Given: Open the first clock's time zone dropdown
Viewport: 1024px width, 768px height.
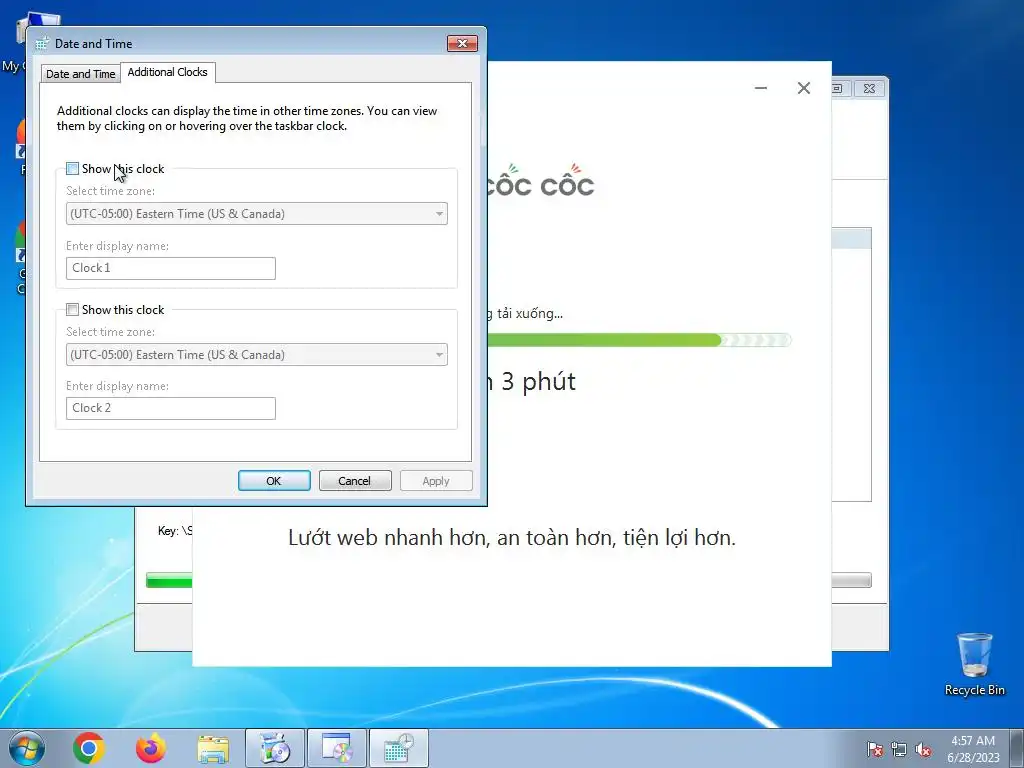Looking at the screenshot, I should click(257, 214).
